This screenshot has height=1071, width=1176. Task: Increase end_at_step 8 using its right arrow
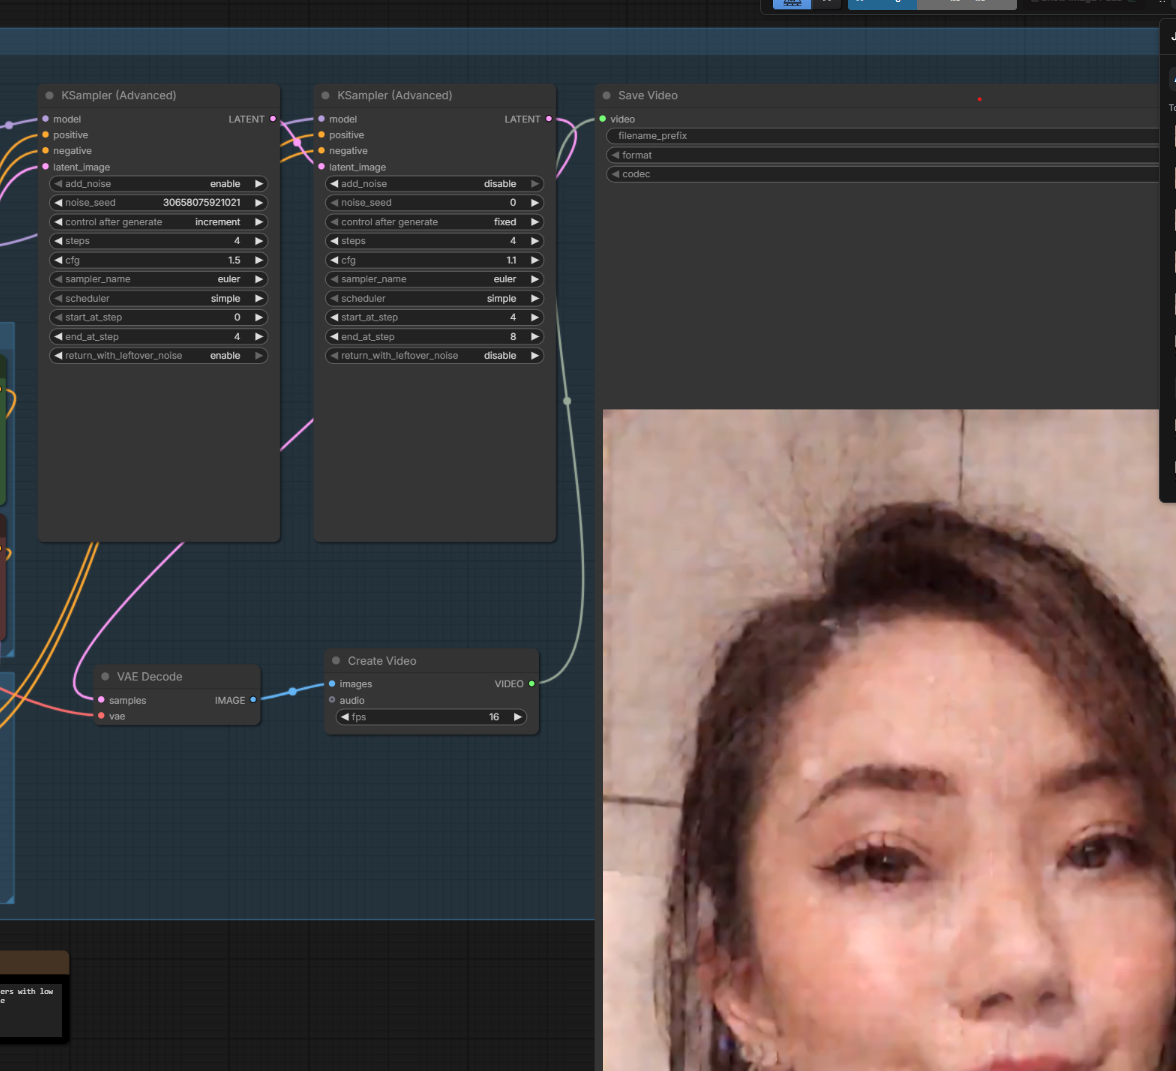tap(535, 337)
